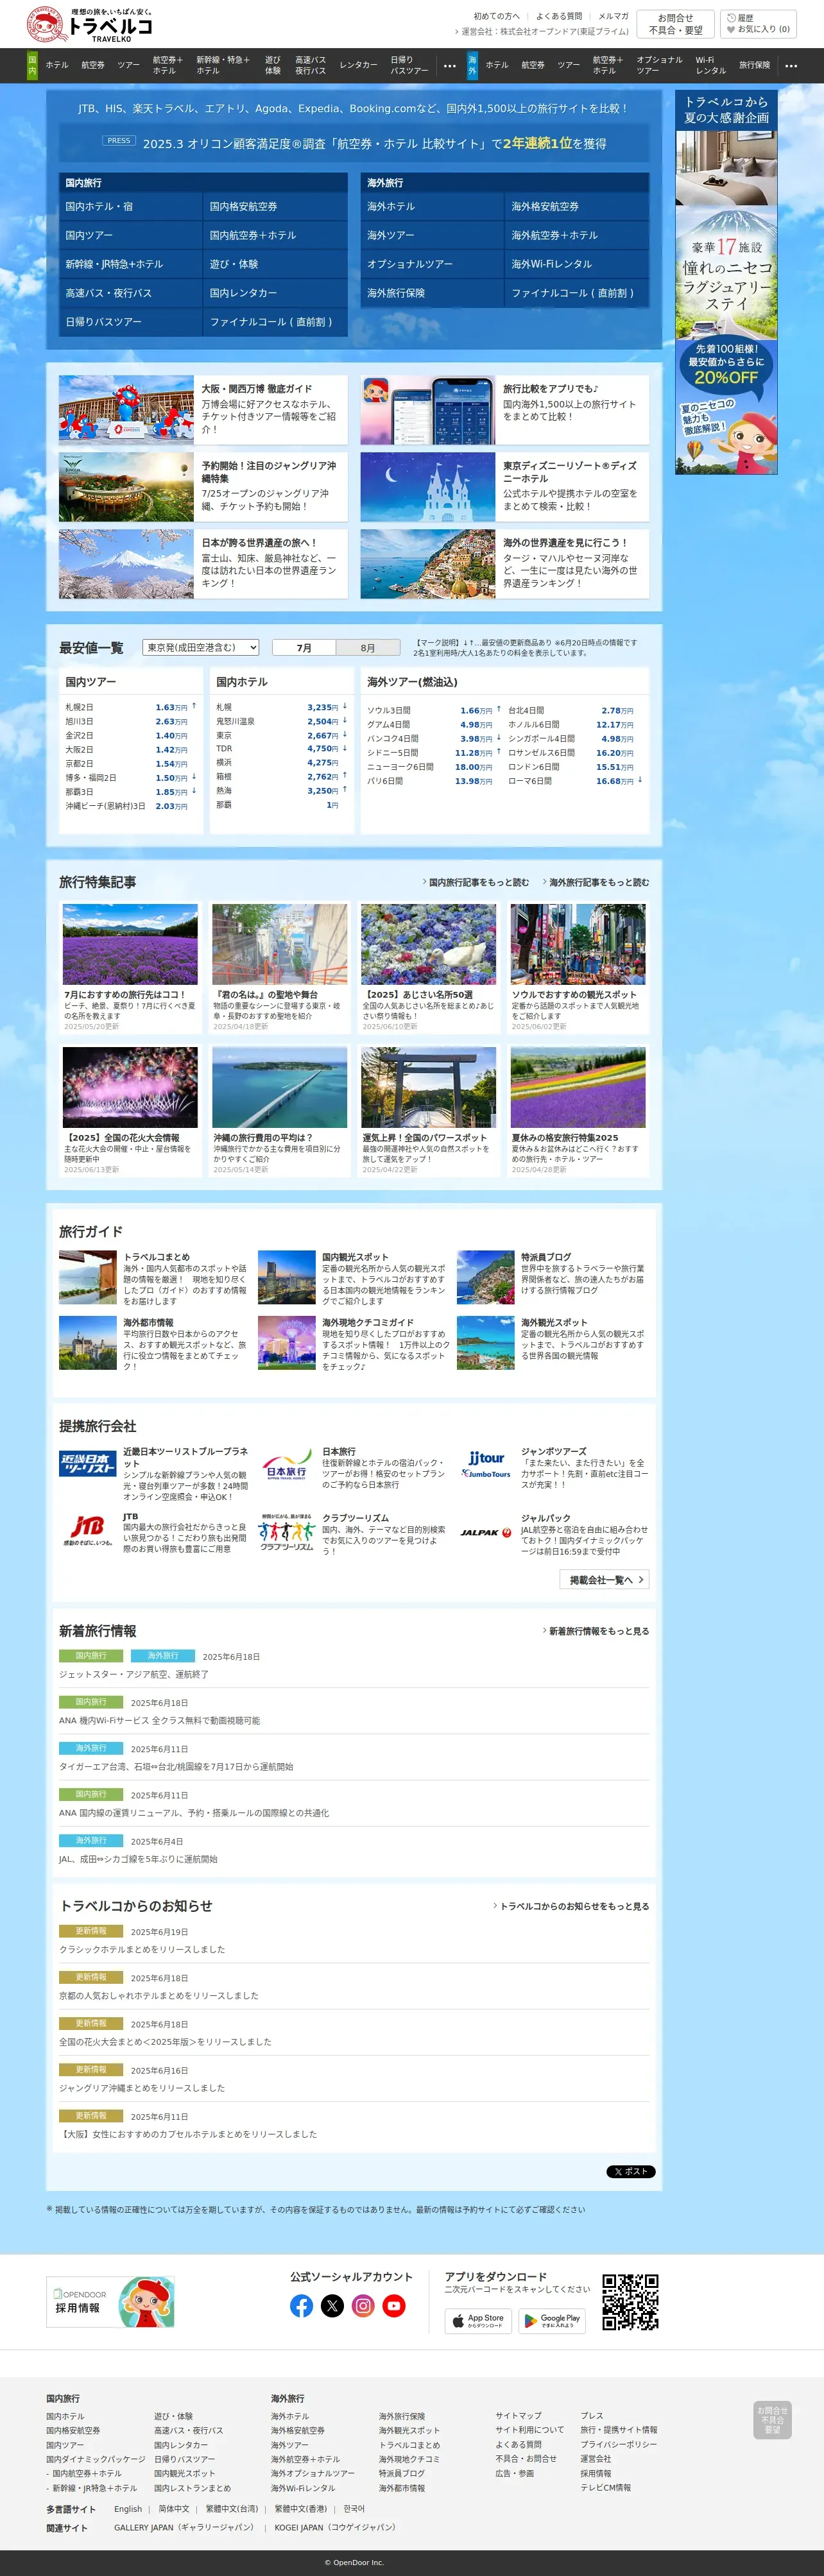Image resolution: width=824 pixels, height=2576 pixels.
Task: Click the 鬼怒川温泉 hotel price row
Action: click(x=281, y=721)
